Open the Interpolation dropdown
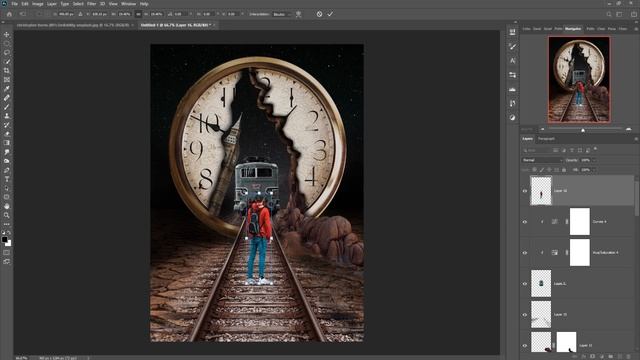This screenshot has width=640, height=360. tap(281, 14)
